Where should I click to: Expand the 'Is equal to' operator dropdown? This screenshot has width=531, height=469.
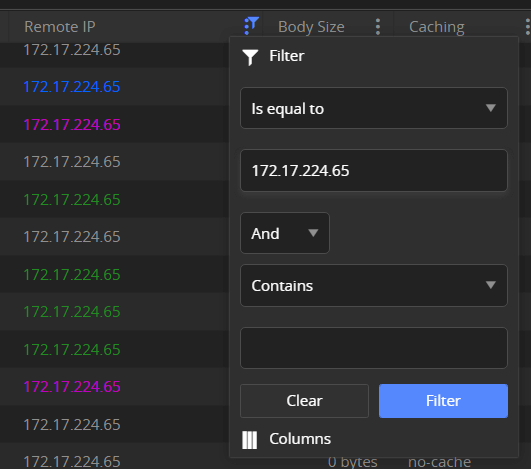point(374,108)
